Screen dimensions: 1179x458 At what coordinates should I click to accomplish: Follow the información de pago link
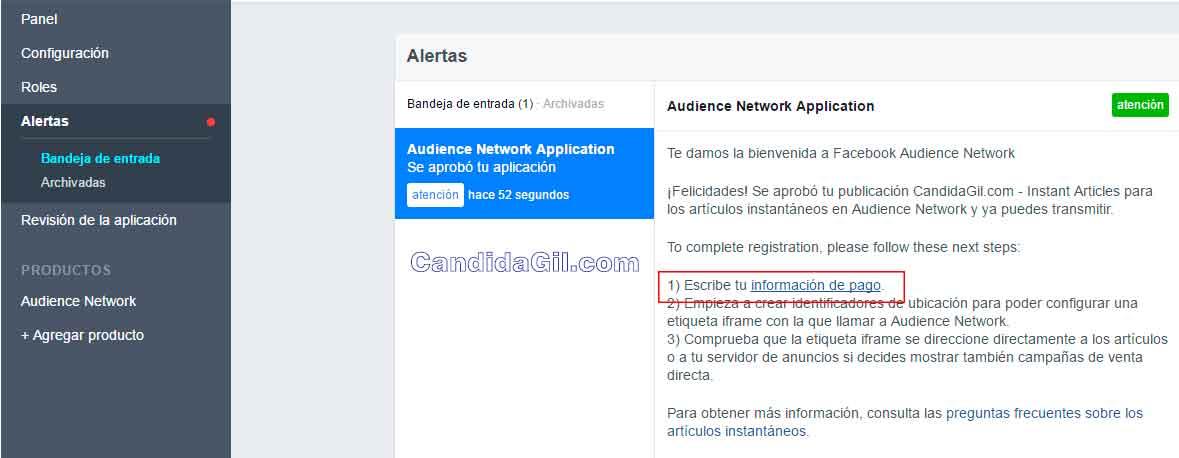tap(816, 286)
